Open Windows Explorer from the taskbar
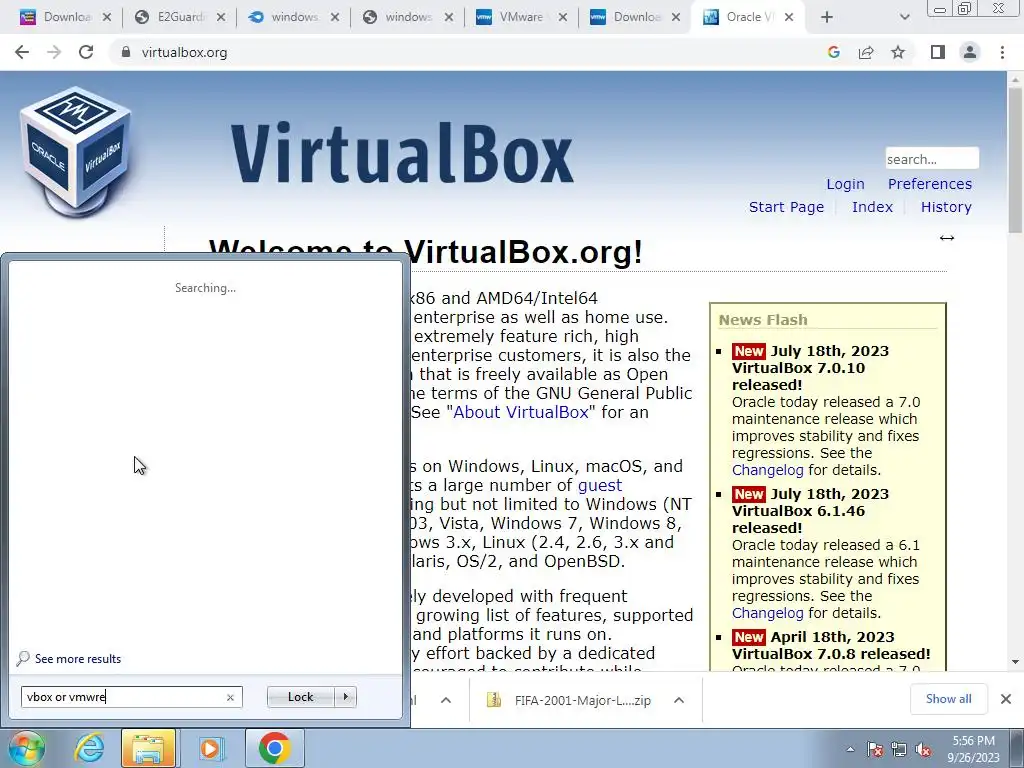The image size is (1024, 768). click(148, 748)
